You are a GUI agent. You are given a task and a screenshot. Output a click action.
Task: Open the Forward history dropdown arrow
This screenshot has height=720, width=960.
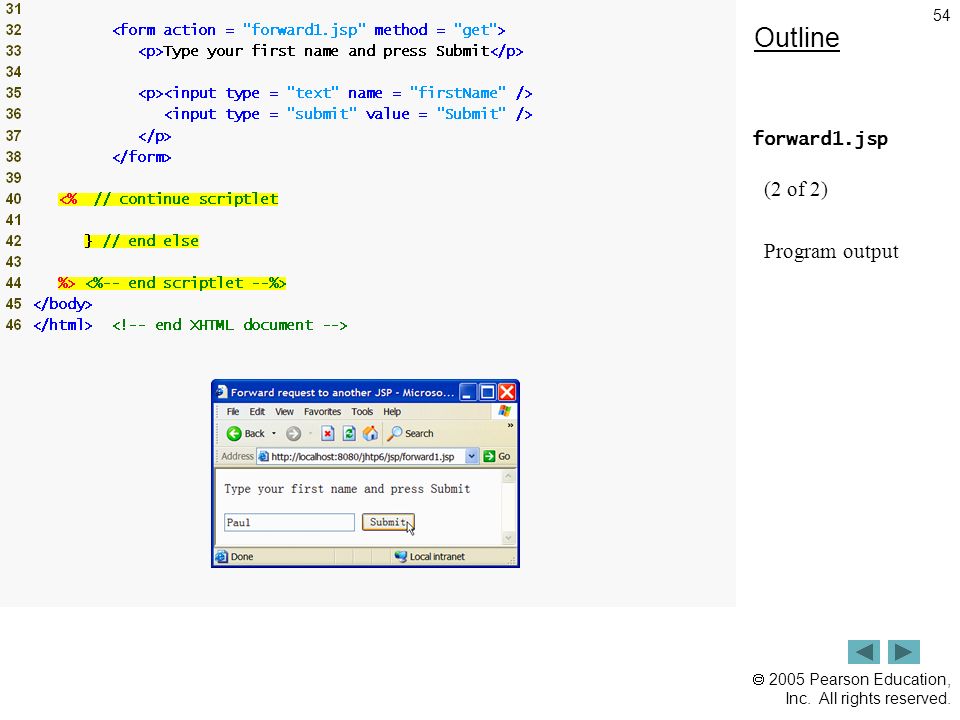click(x=310, y=433)
